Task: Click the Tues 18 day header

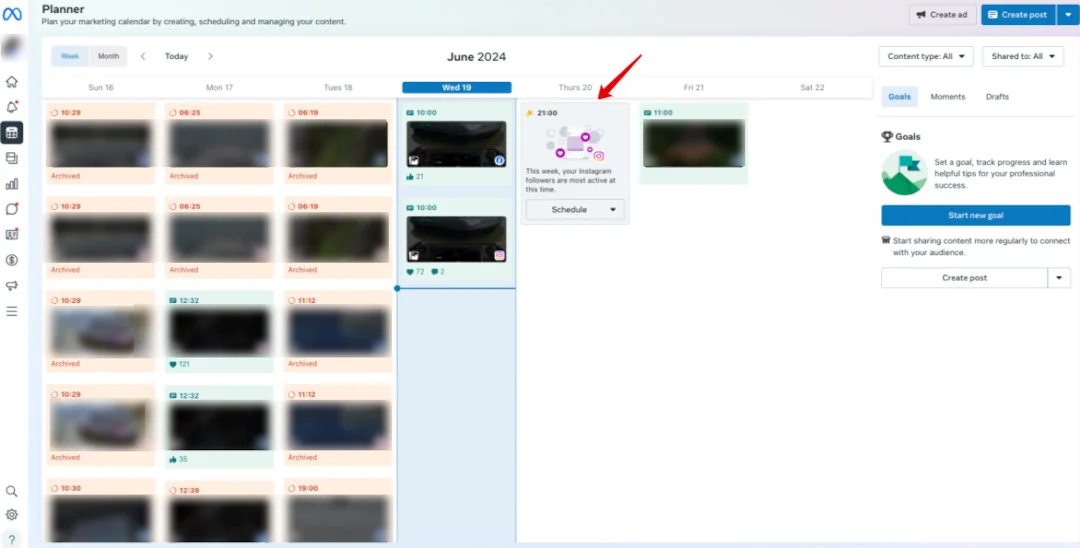Action: tap(338, 87)
